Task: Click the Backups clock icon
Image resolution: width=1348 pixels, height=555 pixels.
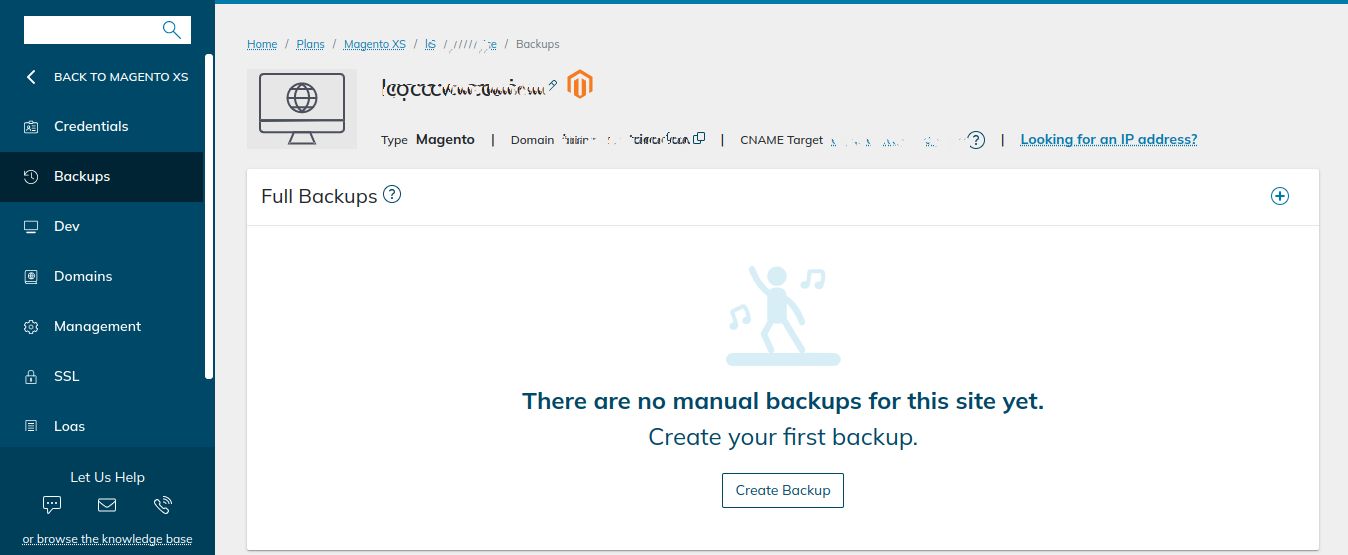Action: click(x=31, y=177)
